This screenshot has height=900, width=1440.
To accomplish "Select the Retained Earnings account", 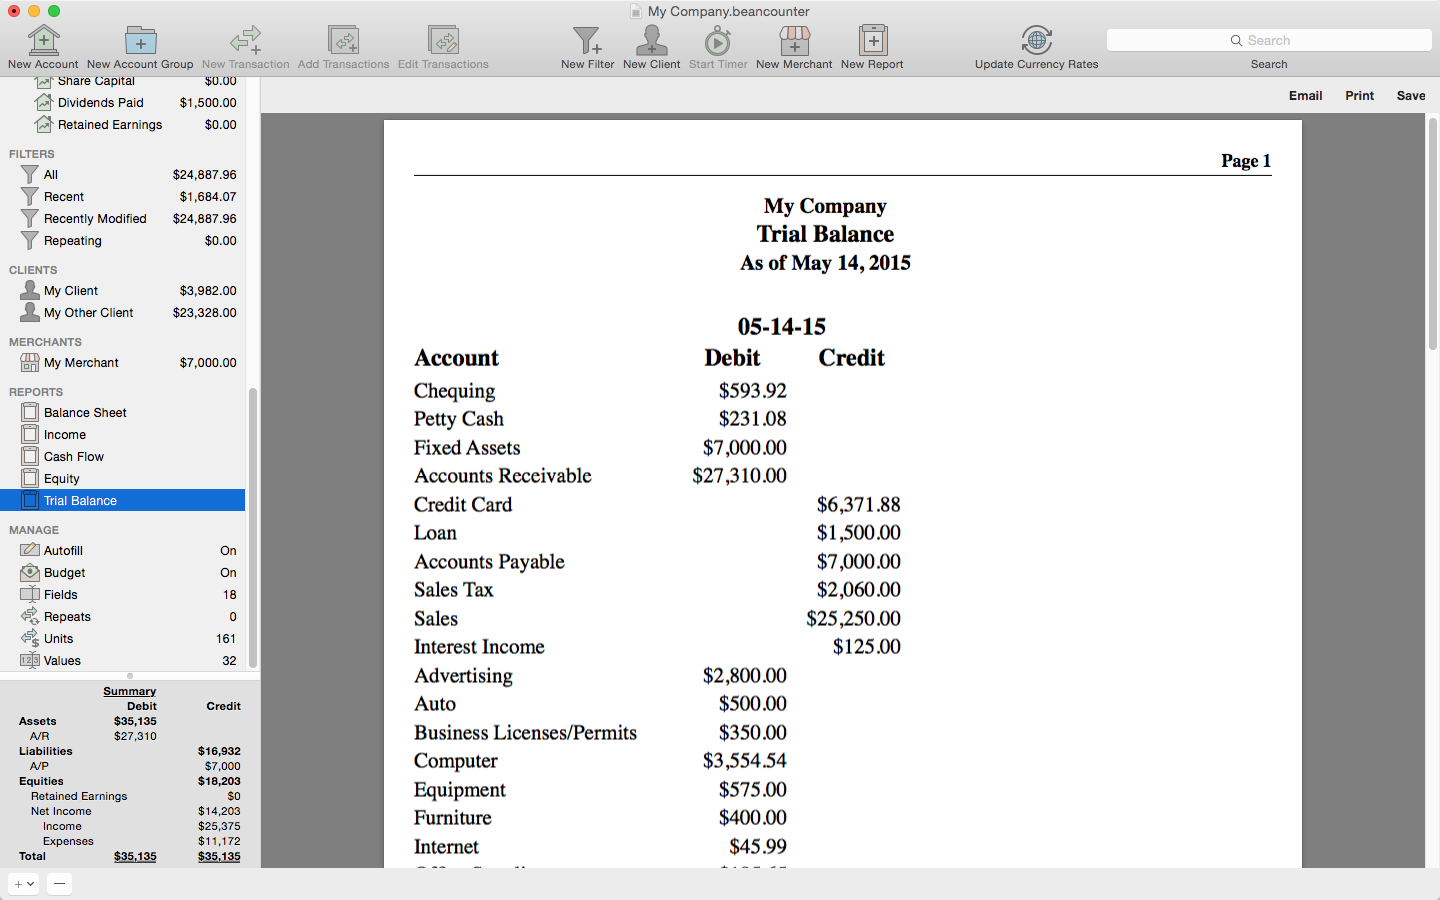I will click(122, 125).
